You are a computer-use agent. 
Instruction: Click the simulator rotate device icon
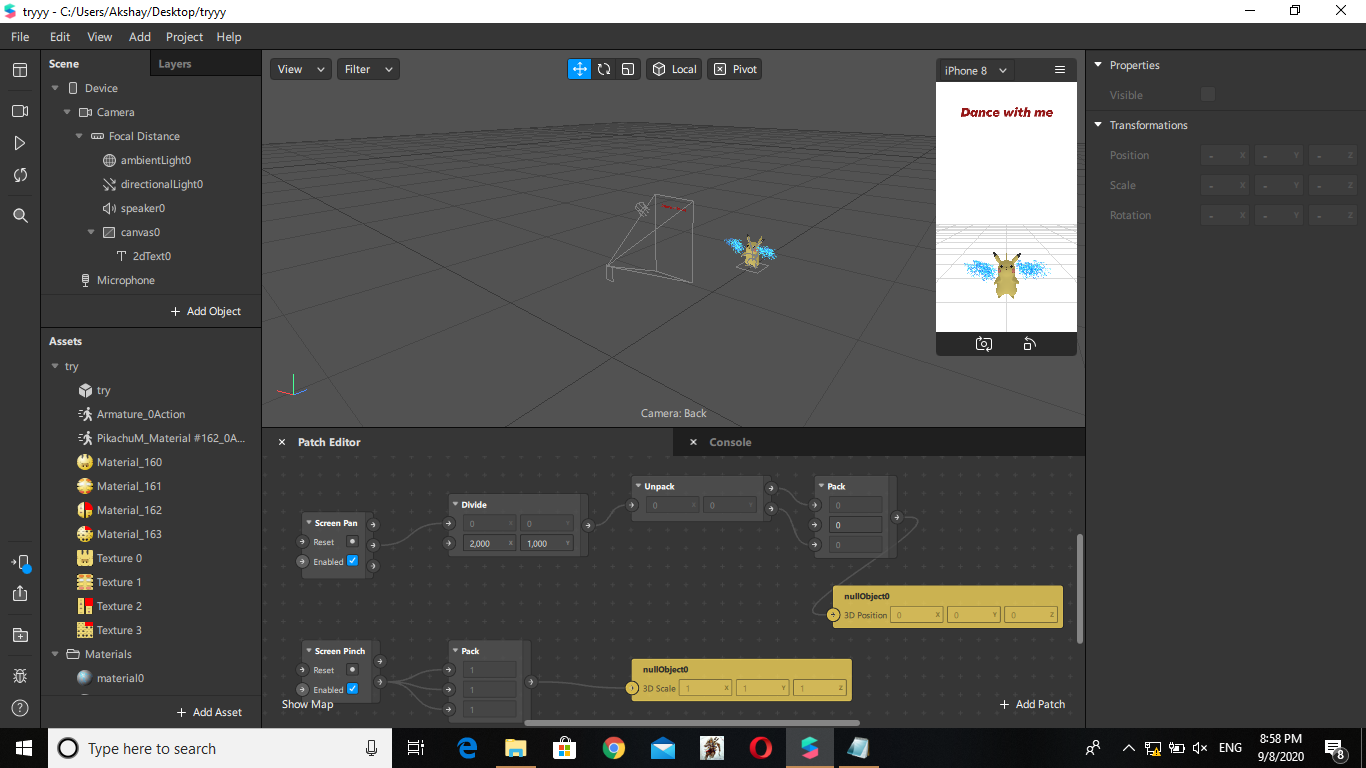coord(1029,344)
